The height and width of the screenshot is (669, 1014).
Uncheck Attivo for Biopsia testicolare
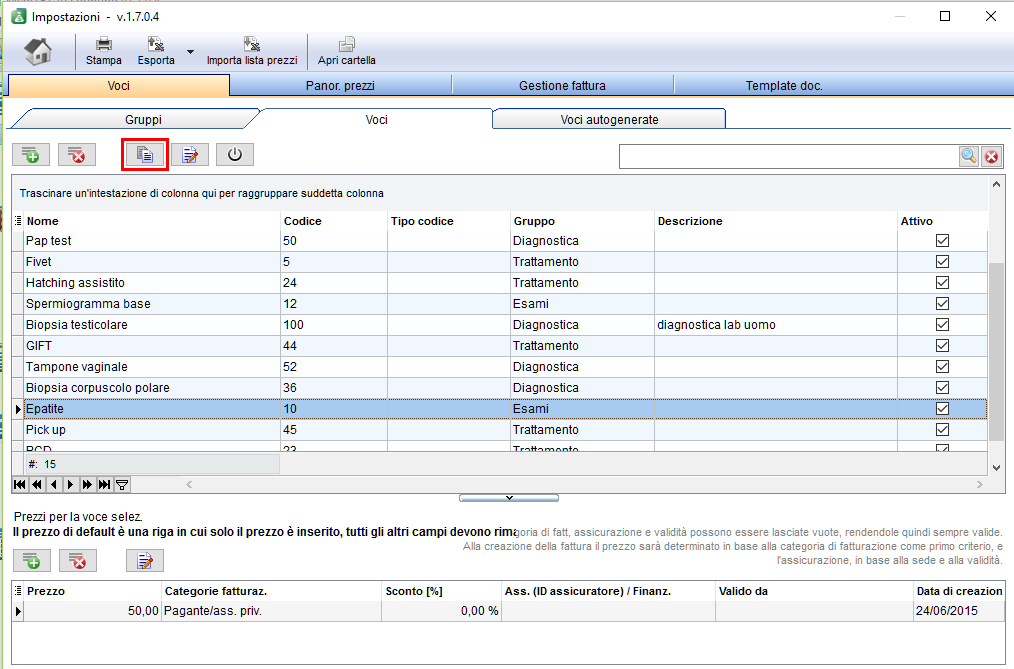tap(942, 324)
